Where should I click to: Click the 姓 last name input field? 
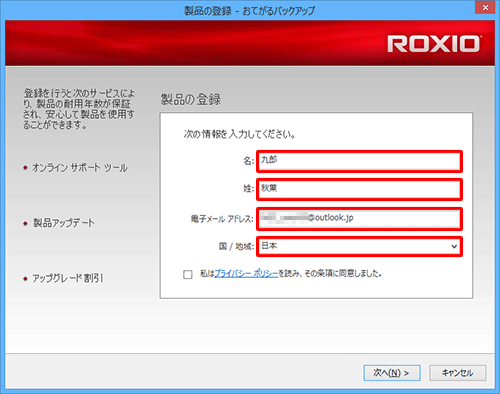[359, 189]
